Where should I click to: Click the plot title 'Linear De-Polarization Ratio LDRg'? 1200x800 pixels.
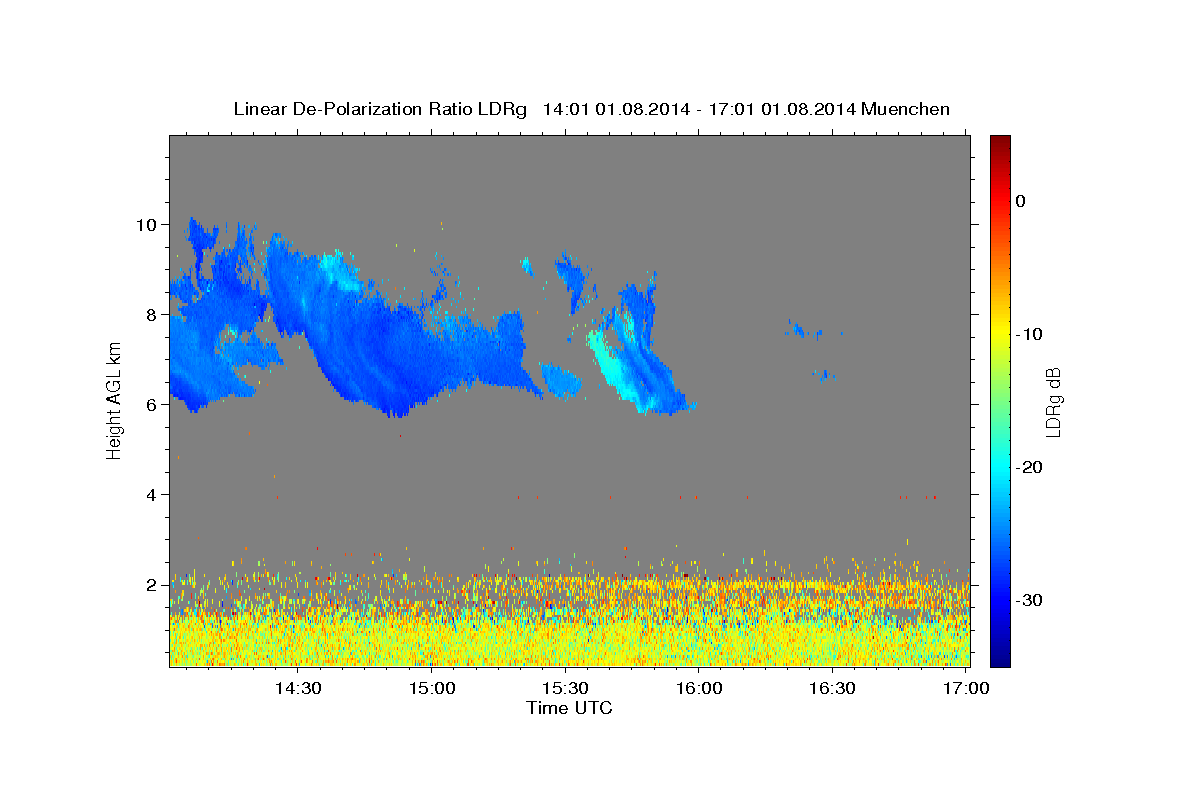pos(380,109)
